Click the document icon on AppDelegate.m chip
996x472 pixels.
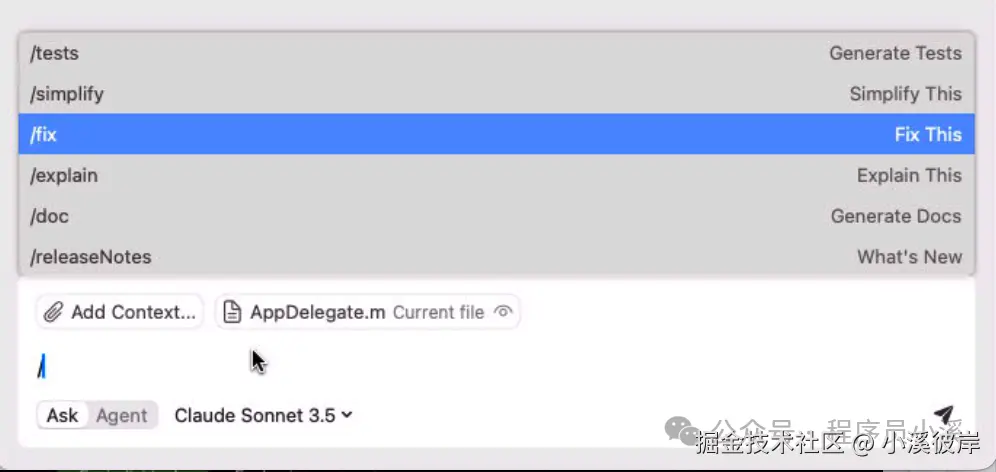[232, 312]
